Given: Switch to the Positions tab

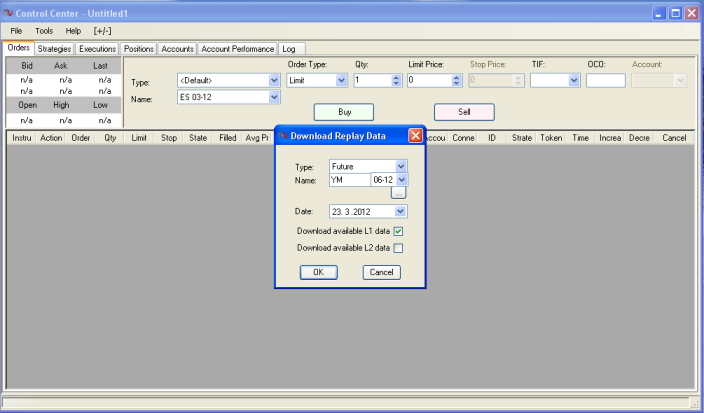Looking at the screenshot, I should [139, 48].
